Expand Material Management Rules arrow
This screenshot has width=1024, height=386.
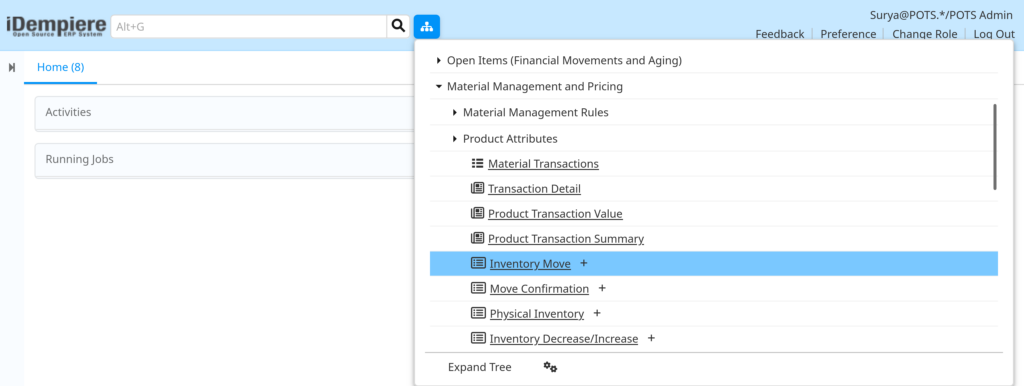pyautogui.click(x=455, y=113)
